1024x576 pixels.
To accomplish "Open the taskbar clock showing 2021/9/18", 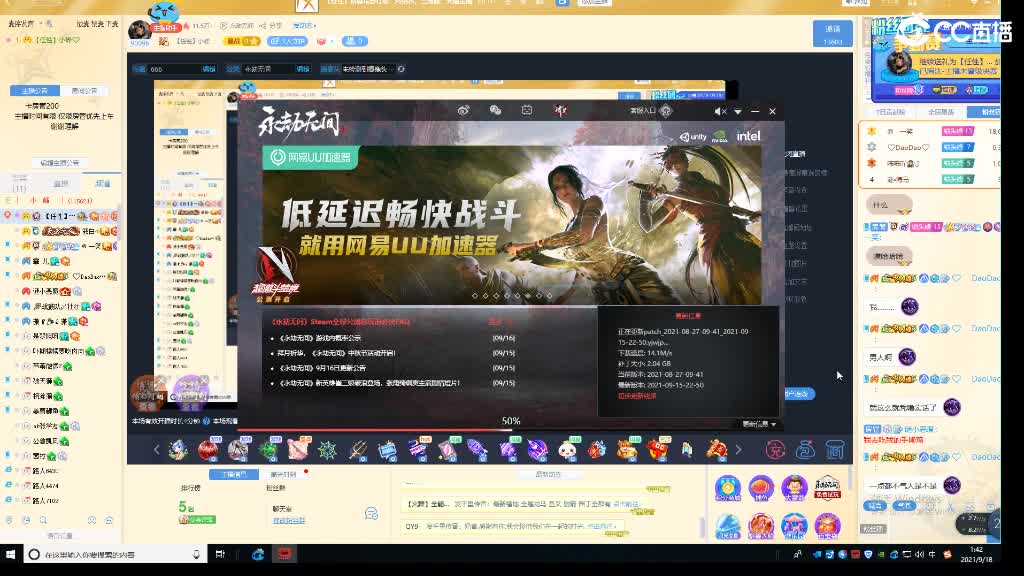I will click(x=976, y=554).
